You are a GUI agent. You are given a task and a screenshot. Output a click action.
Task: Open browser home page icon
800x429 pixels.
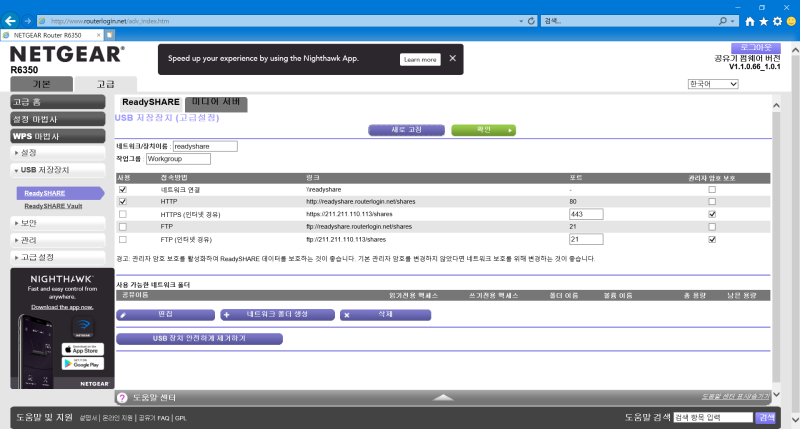(x=749, y=21)
